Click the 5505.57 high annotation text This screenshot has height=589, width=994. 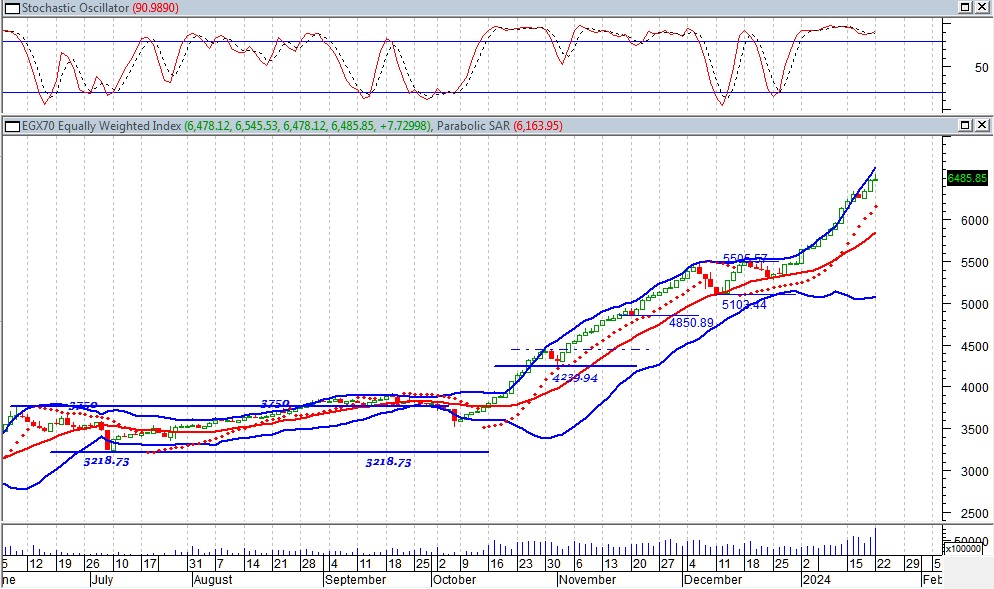(x=744, y=259)
